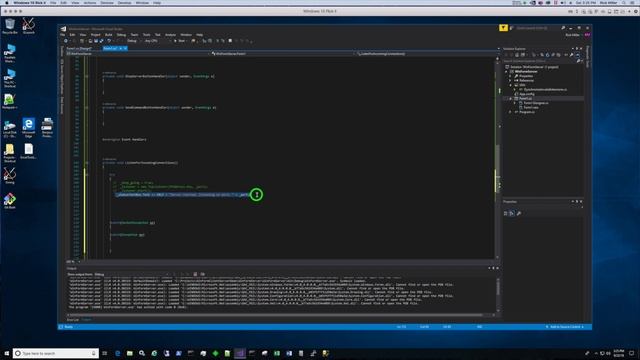Viewport: 640px width, 360px height.
Task: Expand the Properties node arrow
Action: point(510,76)
